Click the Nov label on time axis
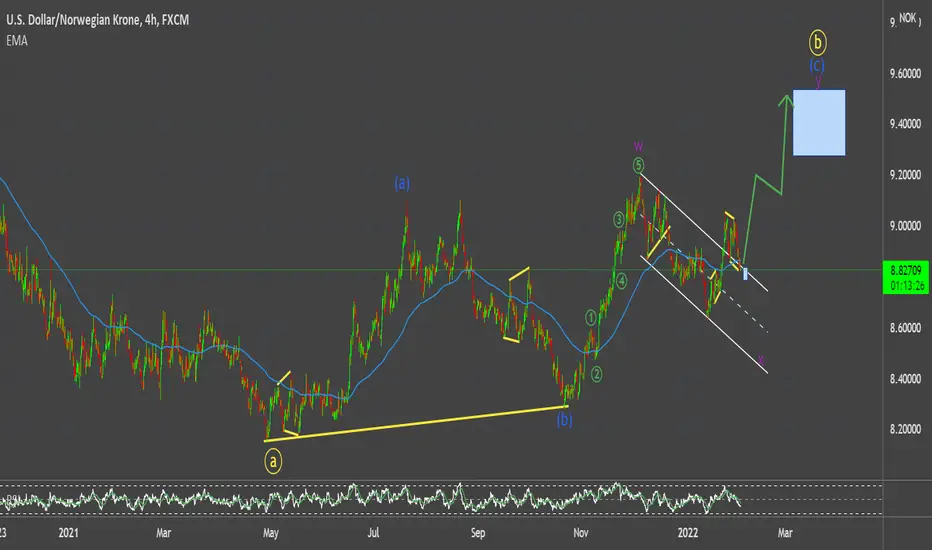The width and height of the screenshot is (932, 550). coord(581,533)
